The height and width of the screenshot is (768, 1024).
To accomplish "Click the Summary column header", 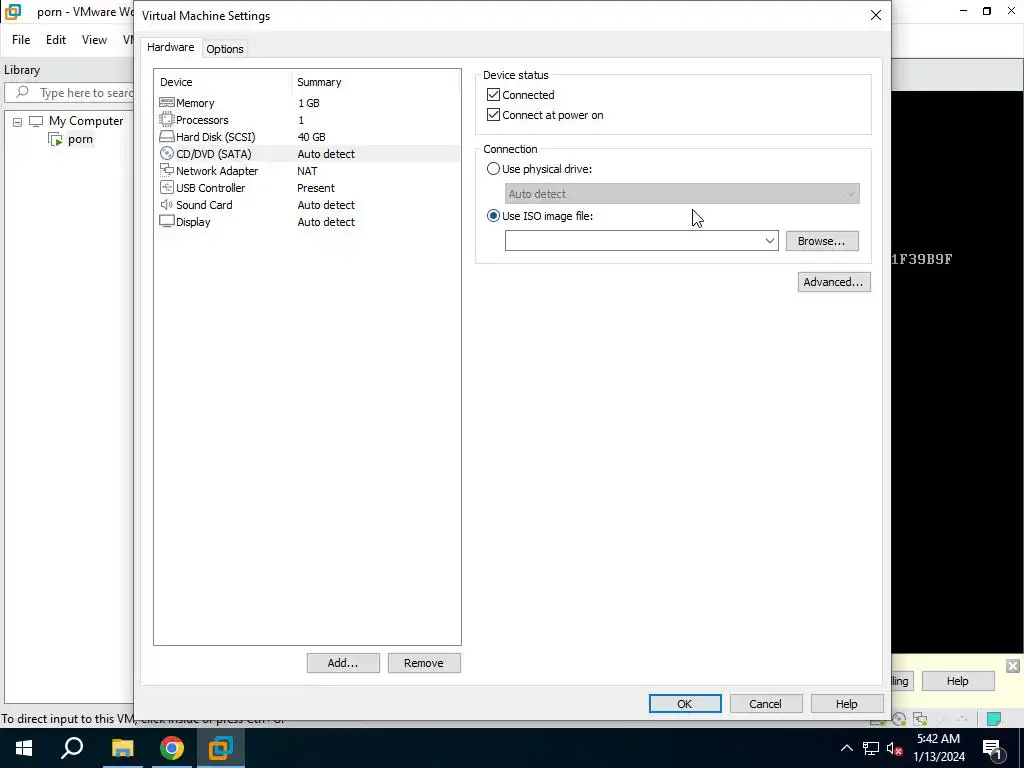I will [x=319, y=82].
